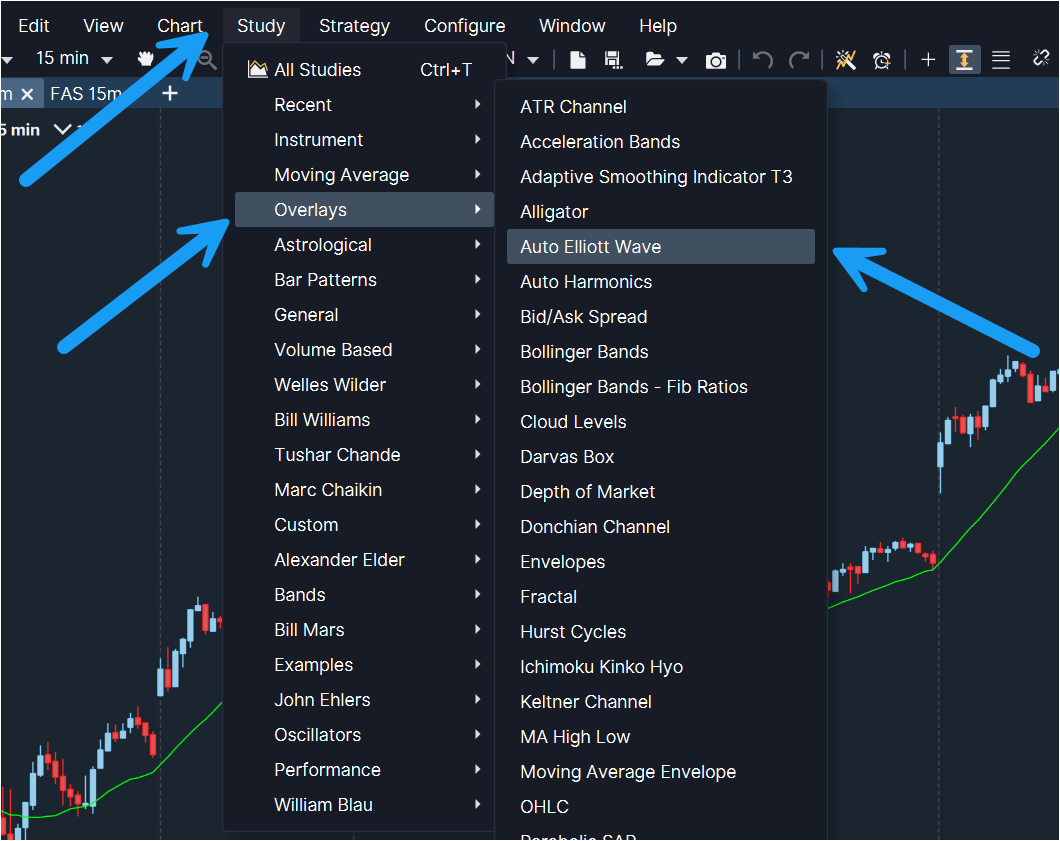Select the hand pan tool
This screenshot has height=841, width=1060.
click(147, 59)
